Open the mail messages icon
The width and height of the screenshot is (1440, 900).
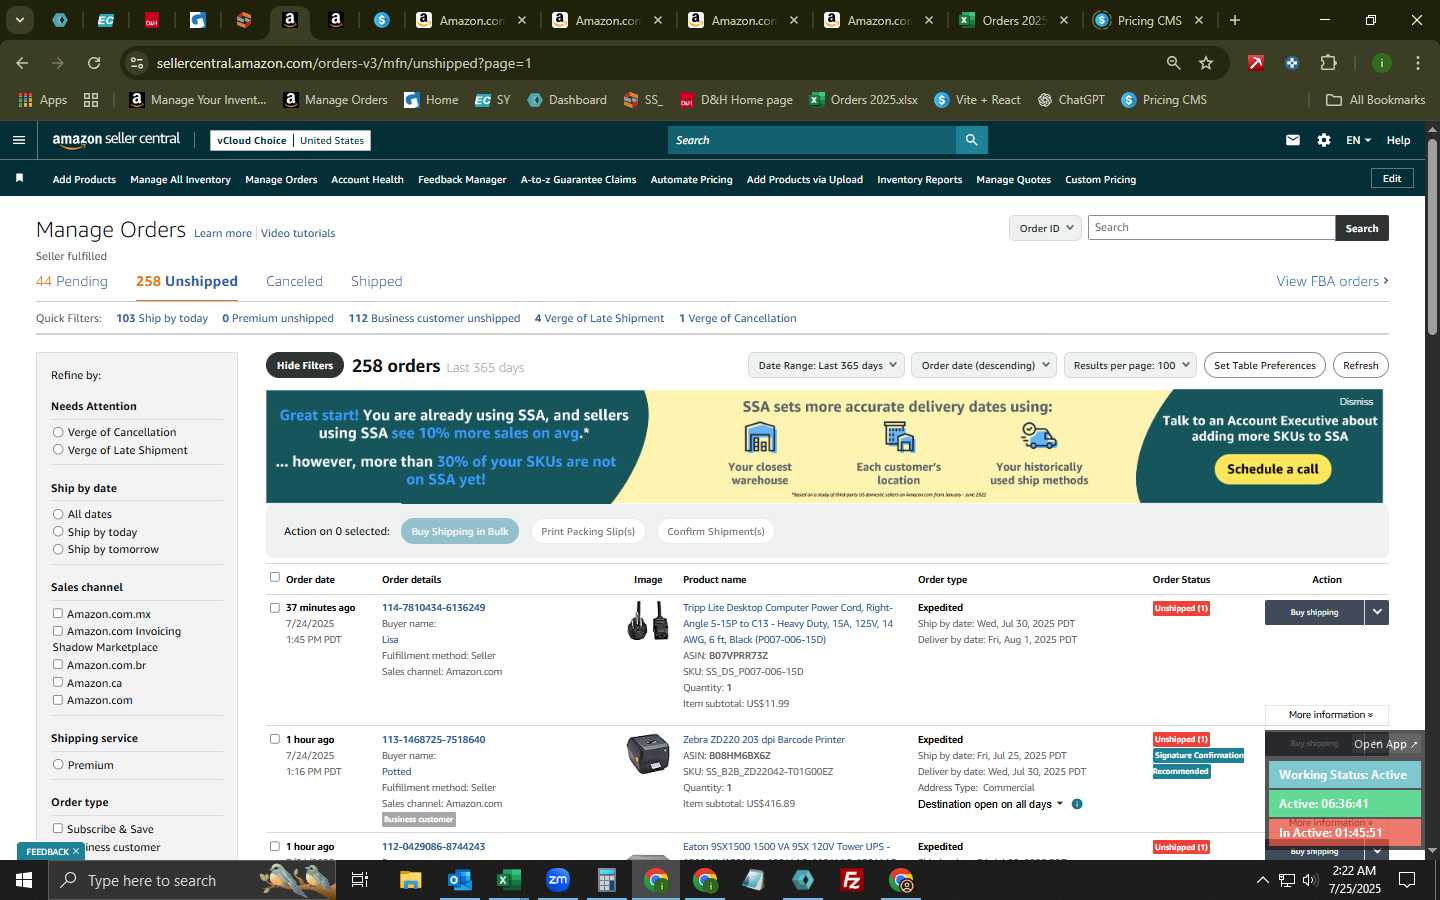coord(1293,140)
